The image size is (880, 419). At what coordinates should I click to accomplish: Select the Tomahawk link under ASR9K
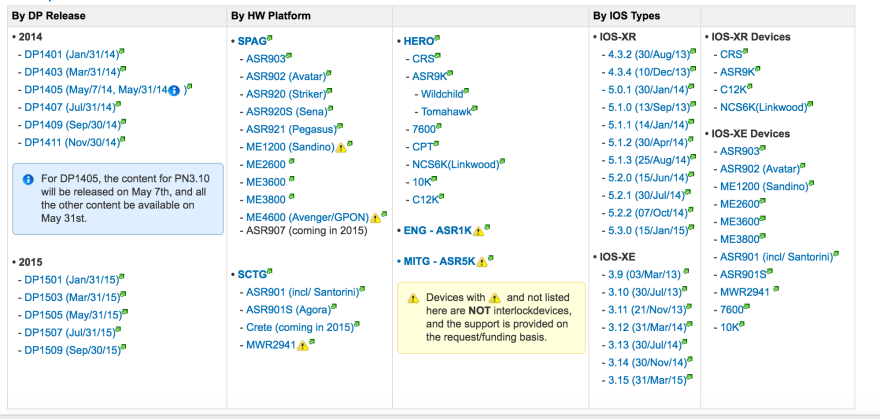coord(447,111)
